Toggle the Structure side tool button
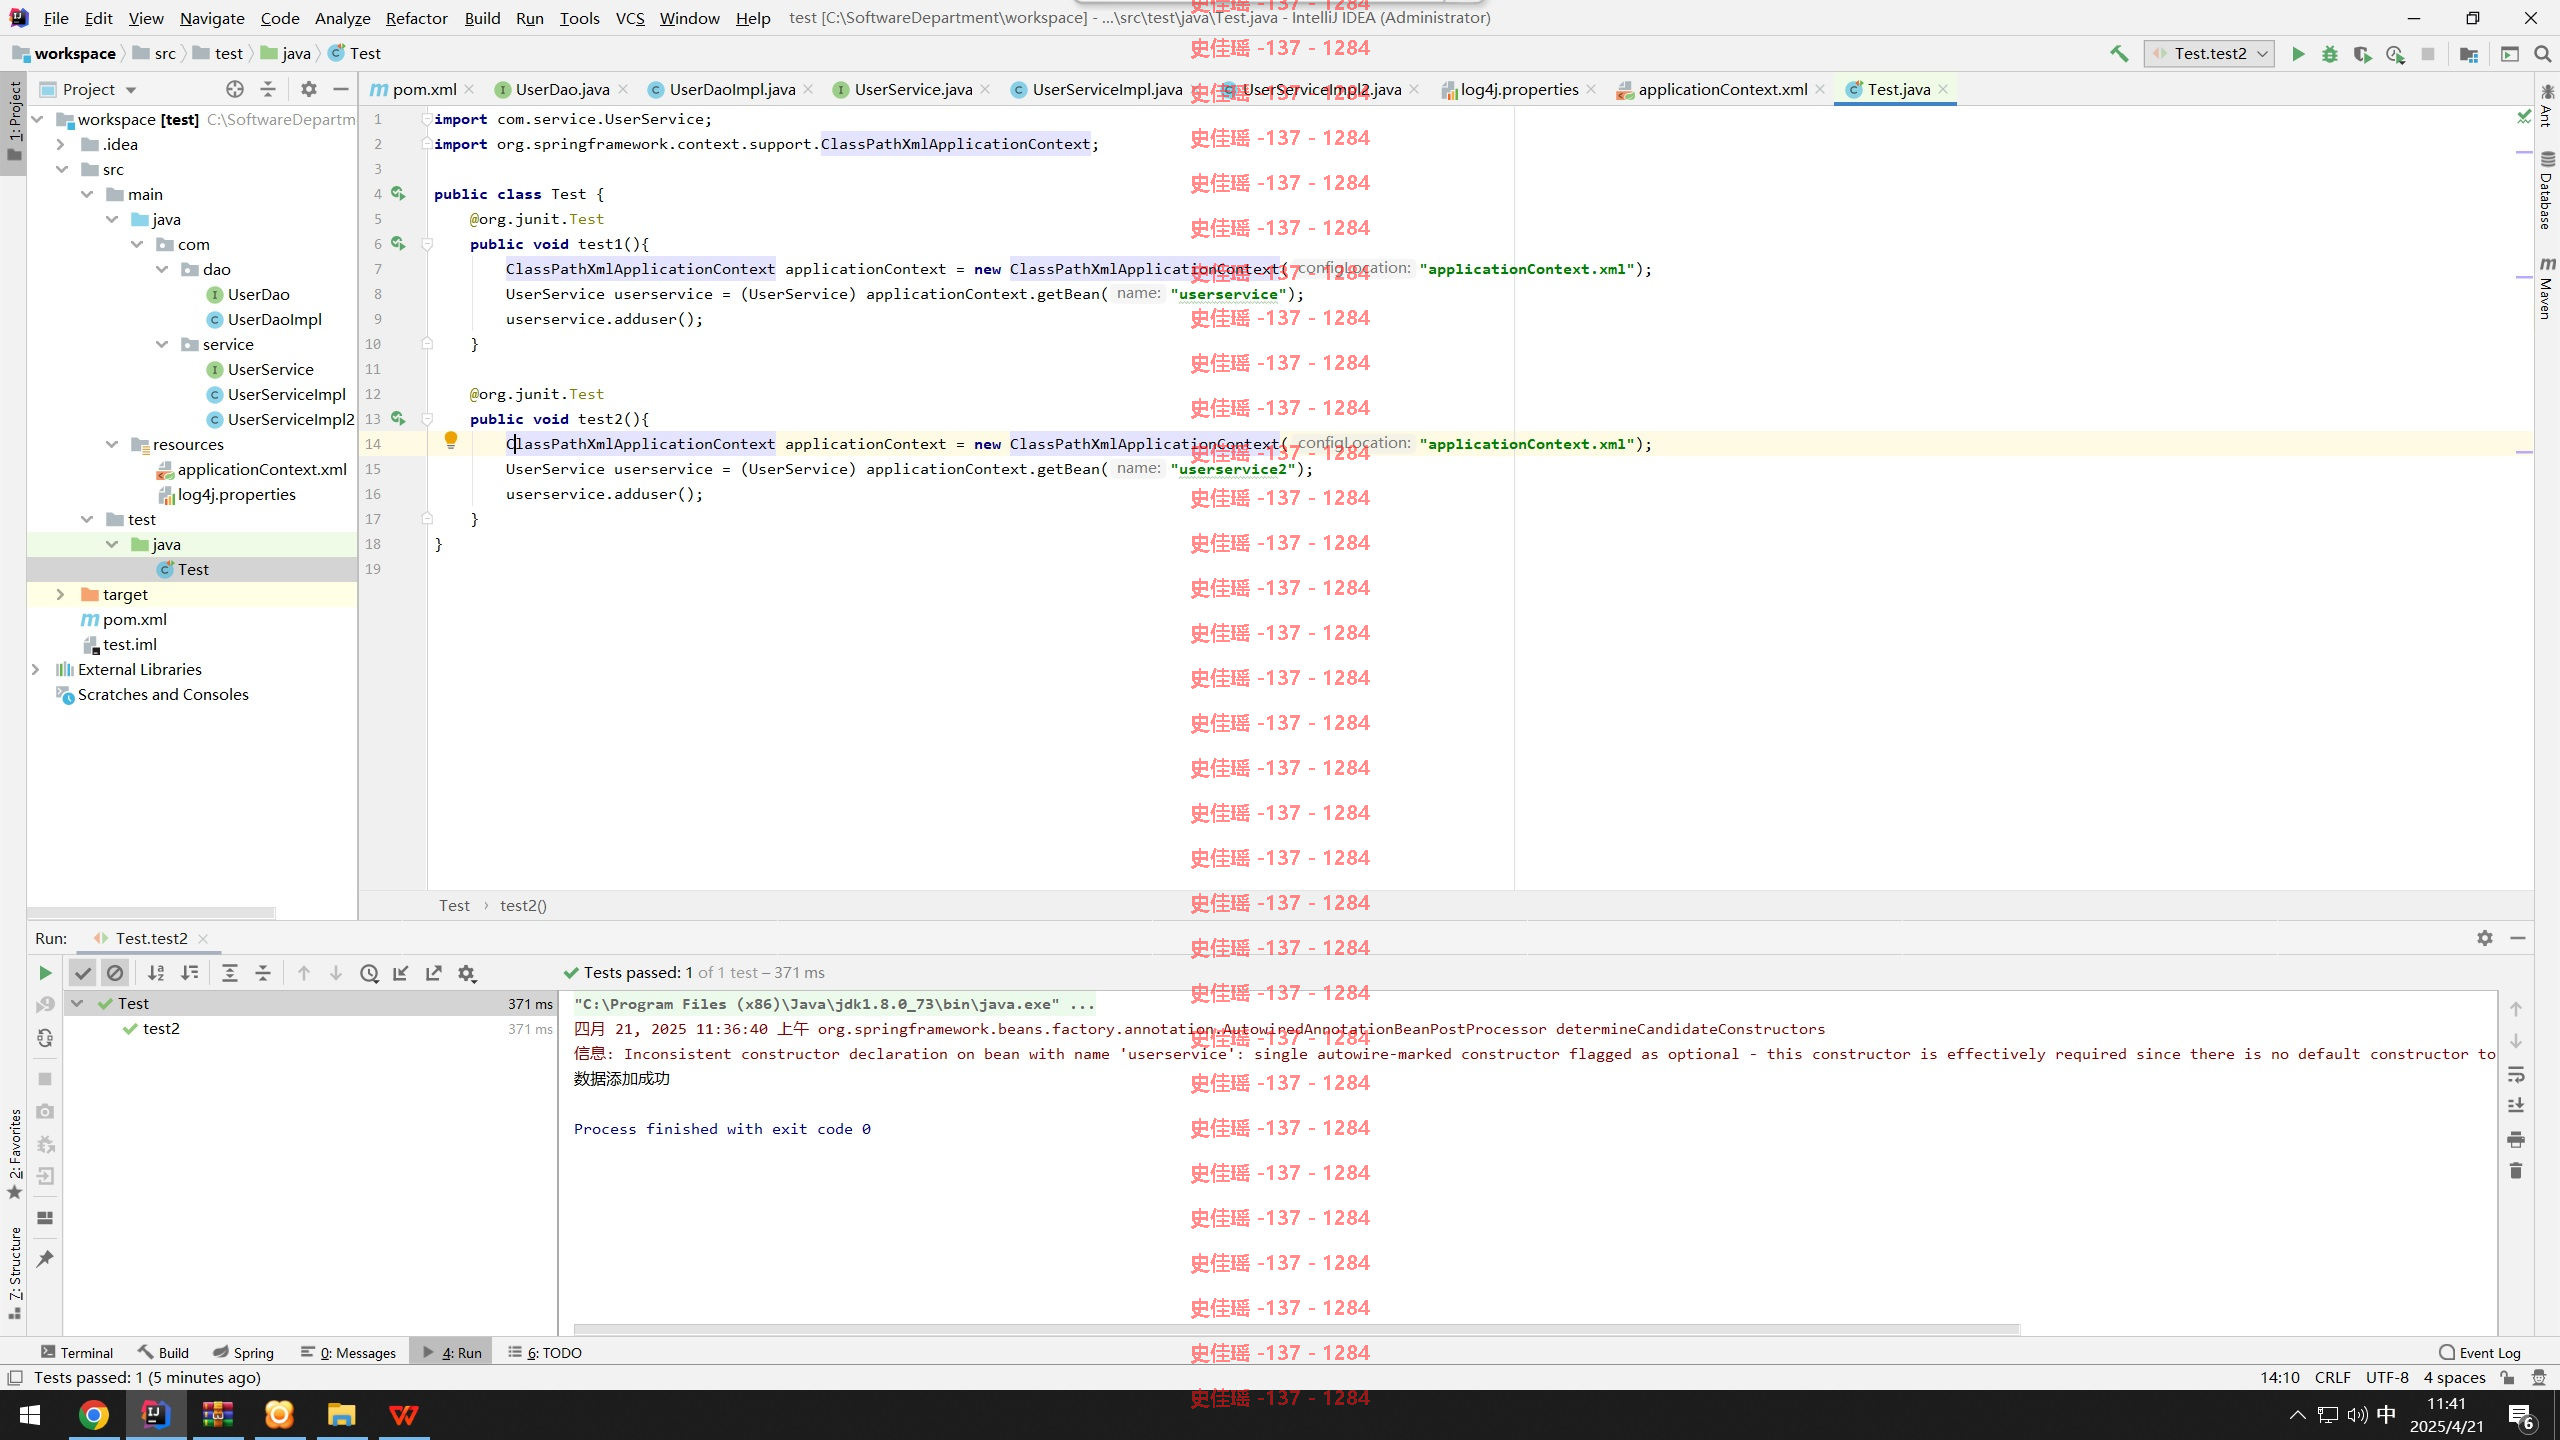Screen dimensions: 2560x1440 (14, 1272)
